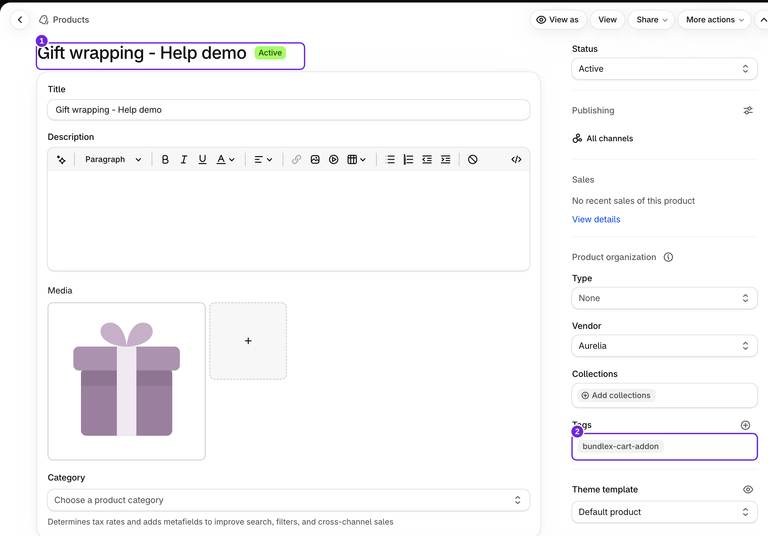The width and height of the screenshot is (768, 536).
Task: Toggle the HTML code view
Action: pyautogui.click(x=516, y=159)
